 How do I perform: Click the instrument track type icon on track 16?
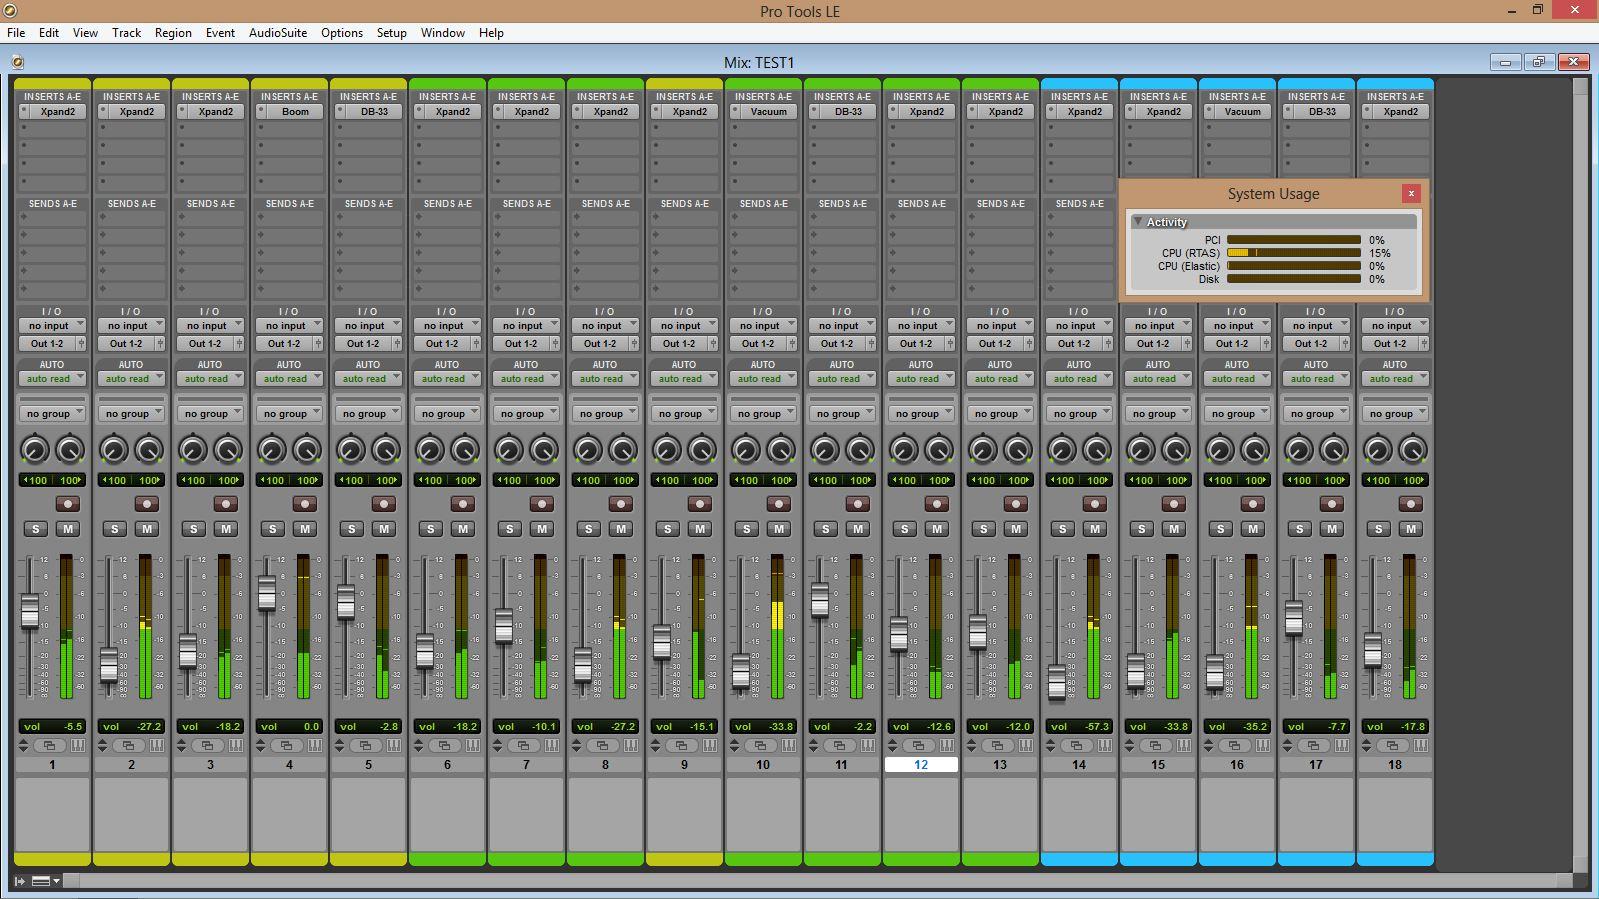tap(1262, 746)
